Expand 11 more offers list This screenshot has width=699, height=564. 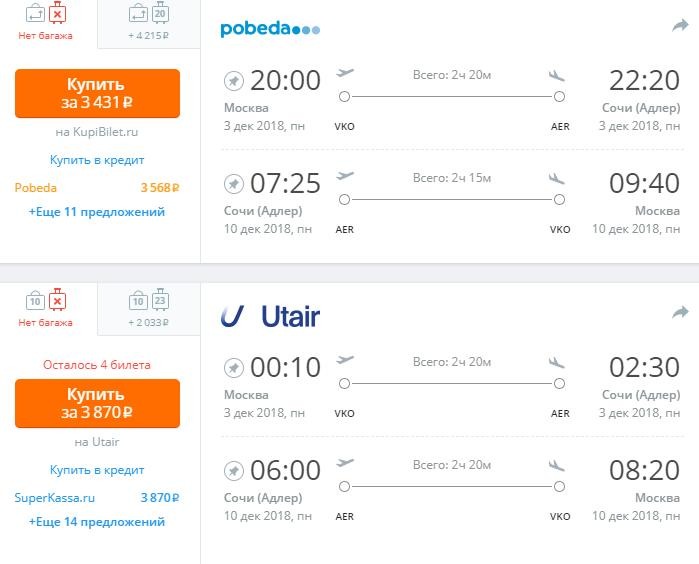[97, 212]
